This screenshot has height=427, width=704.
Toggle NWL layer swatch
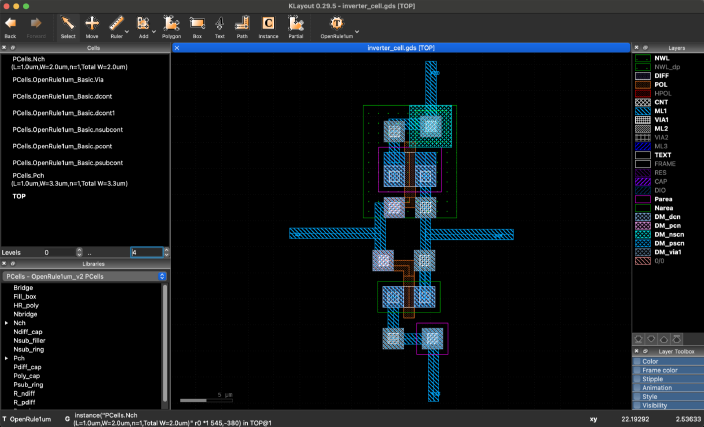point(642,58)
